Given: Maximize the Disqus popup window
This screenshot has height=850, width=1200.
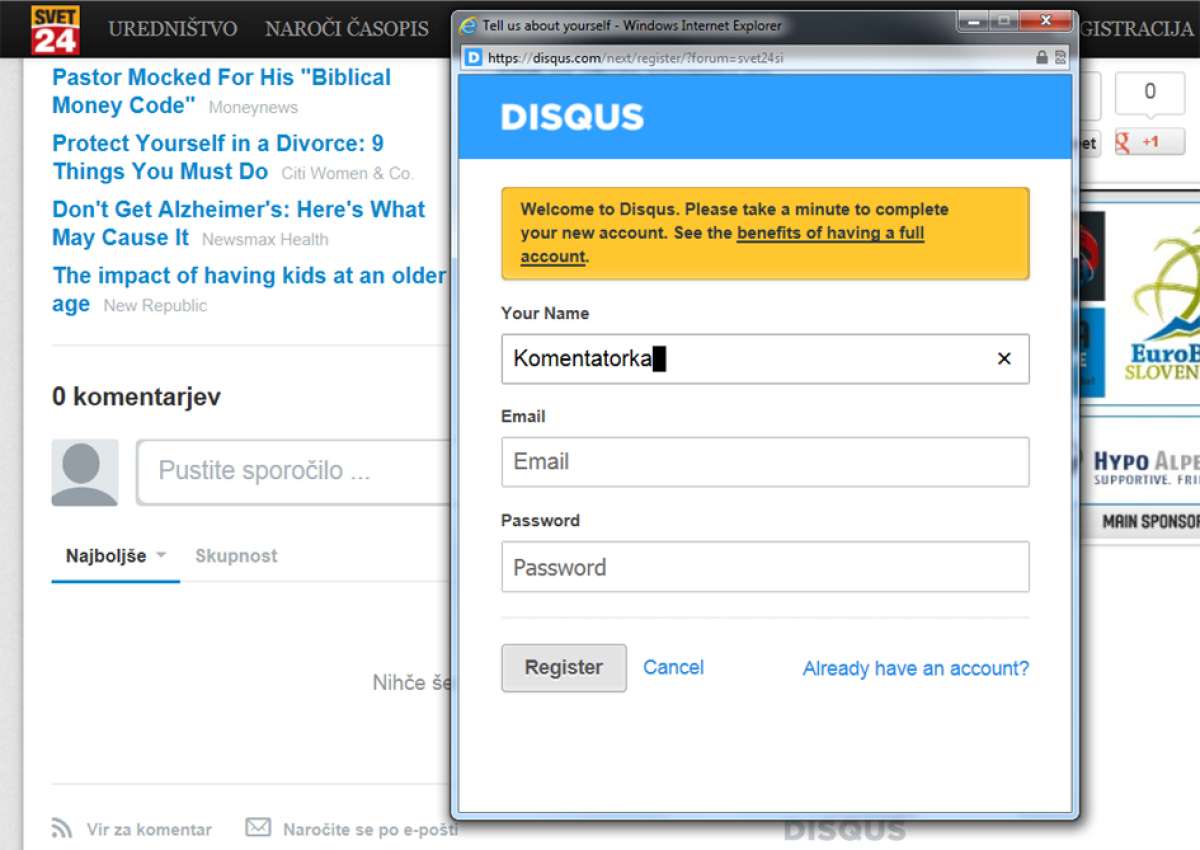Looking at the screenshot, I should coord(1003,20).
